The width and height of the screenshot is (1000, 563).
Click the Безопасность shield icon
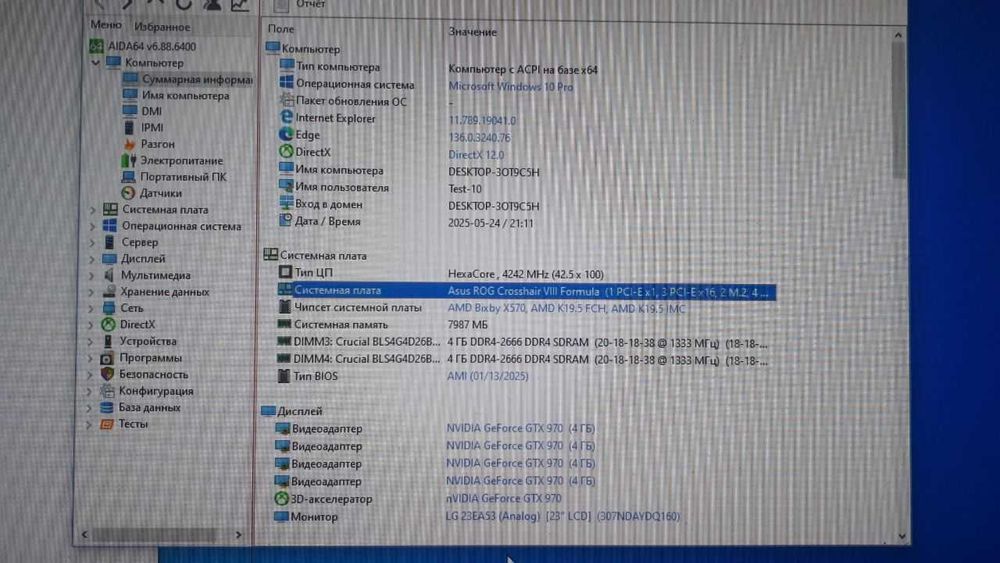(107, 374)
